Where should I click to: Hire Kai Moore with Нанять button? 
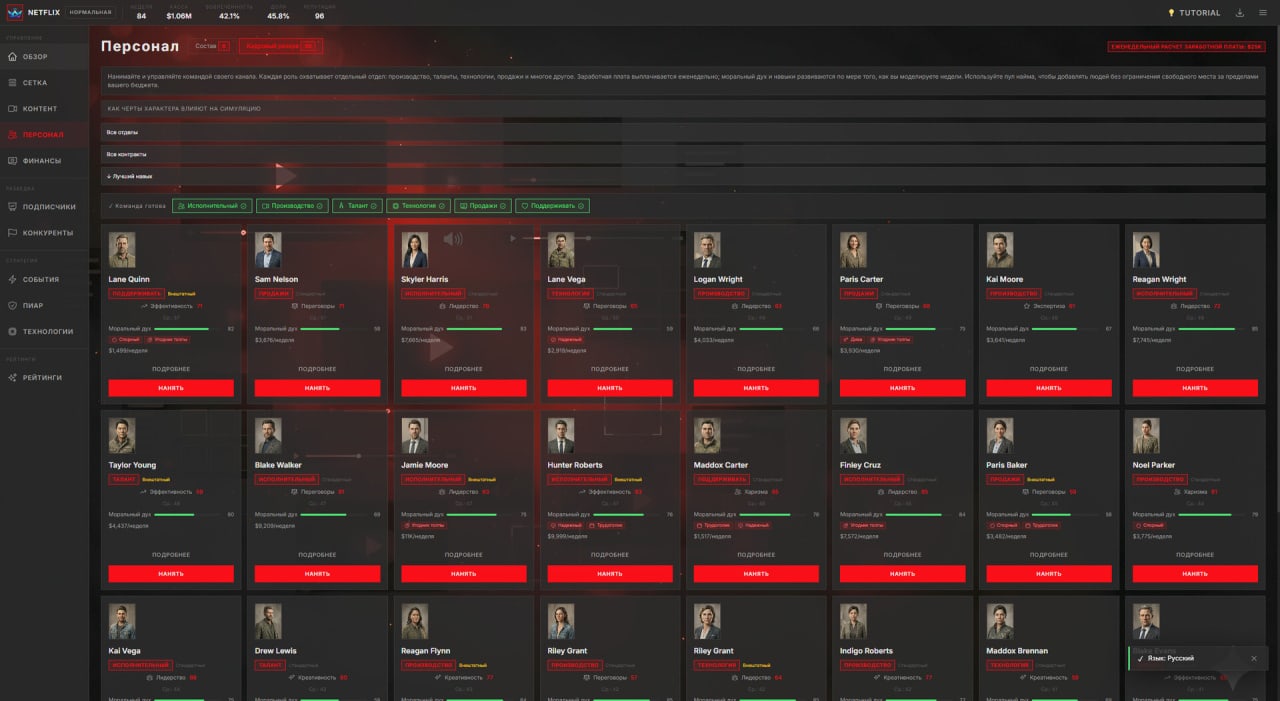point(1049,388)
